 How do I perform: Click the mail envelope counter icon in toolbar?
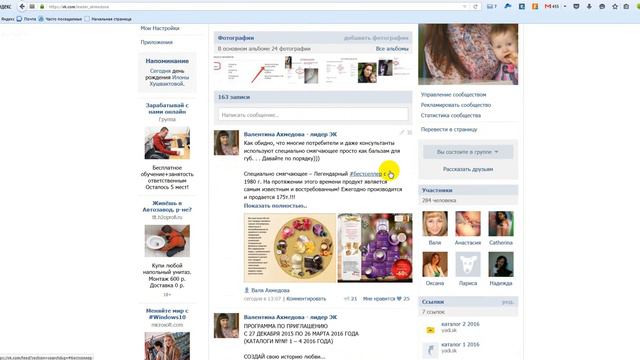point(492,7)
